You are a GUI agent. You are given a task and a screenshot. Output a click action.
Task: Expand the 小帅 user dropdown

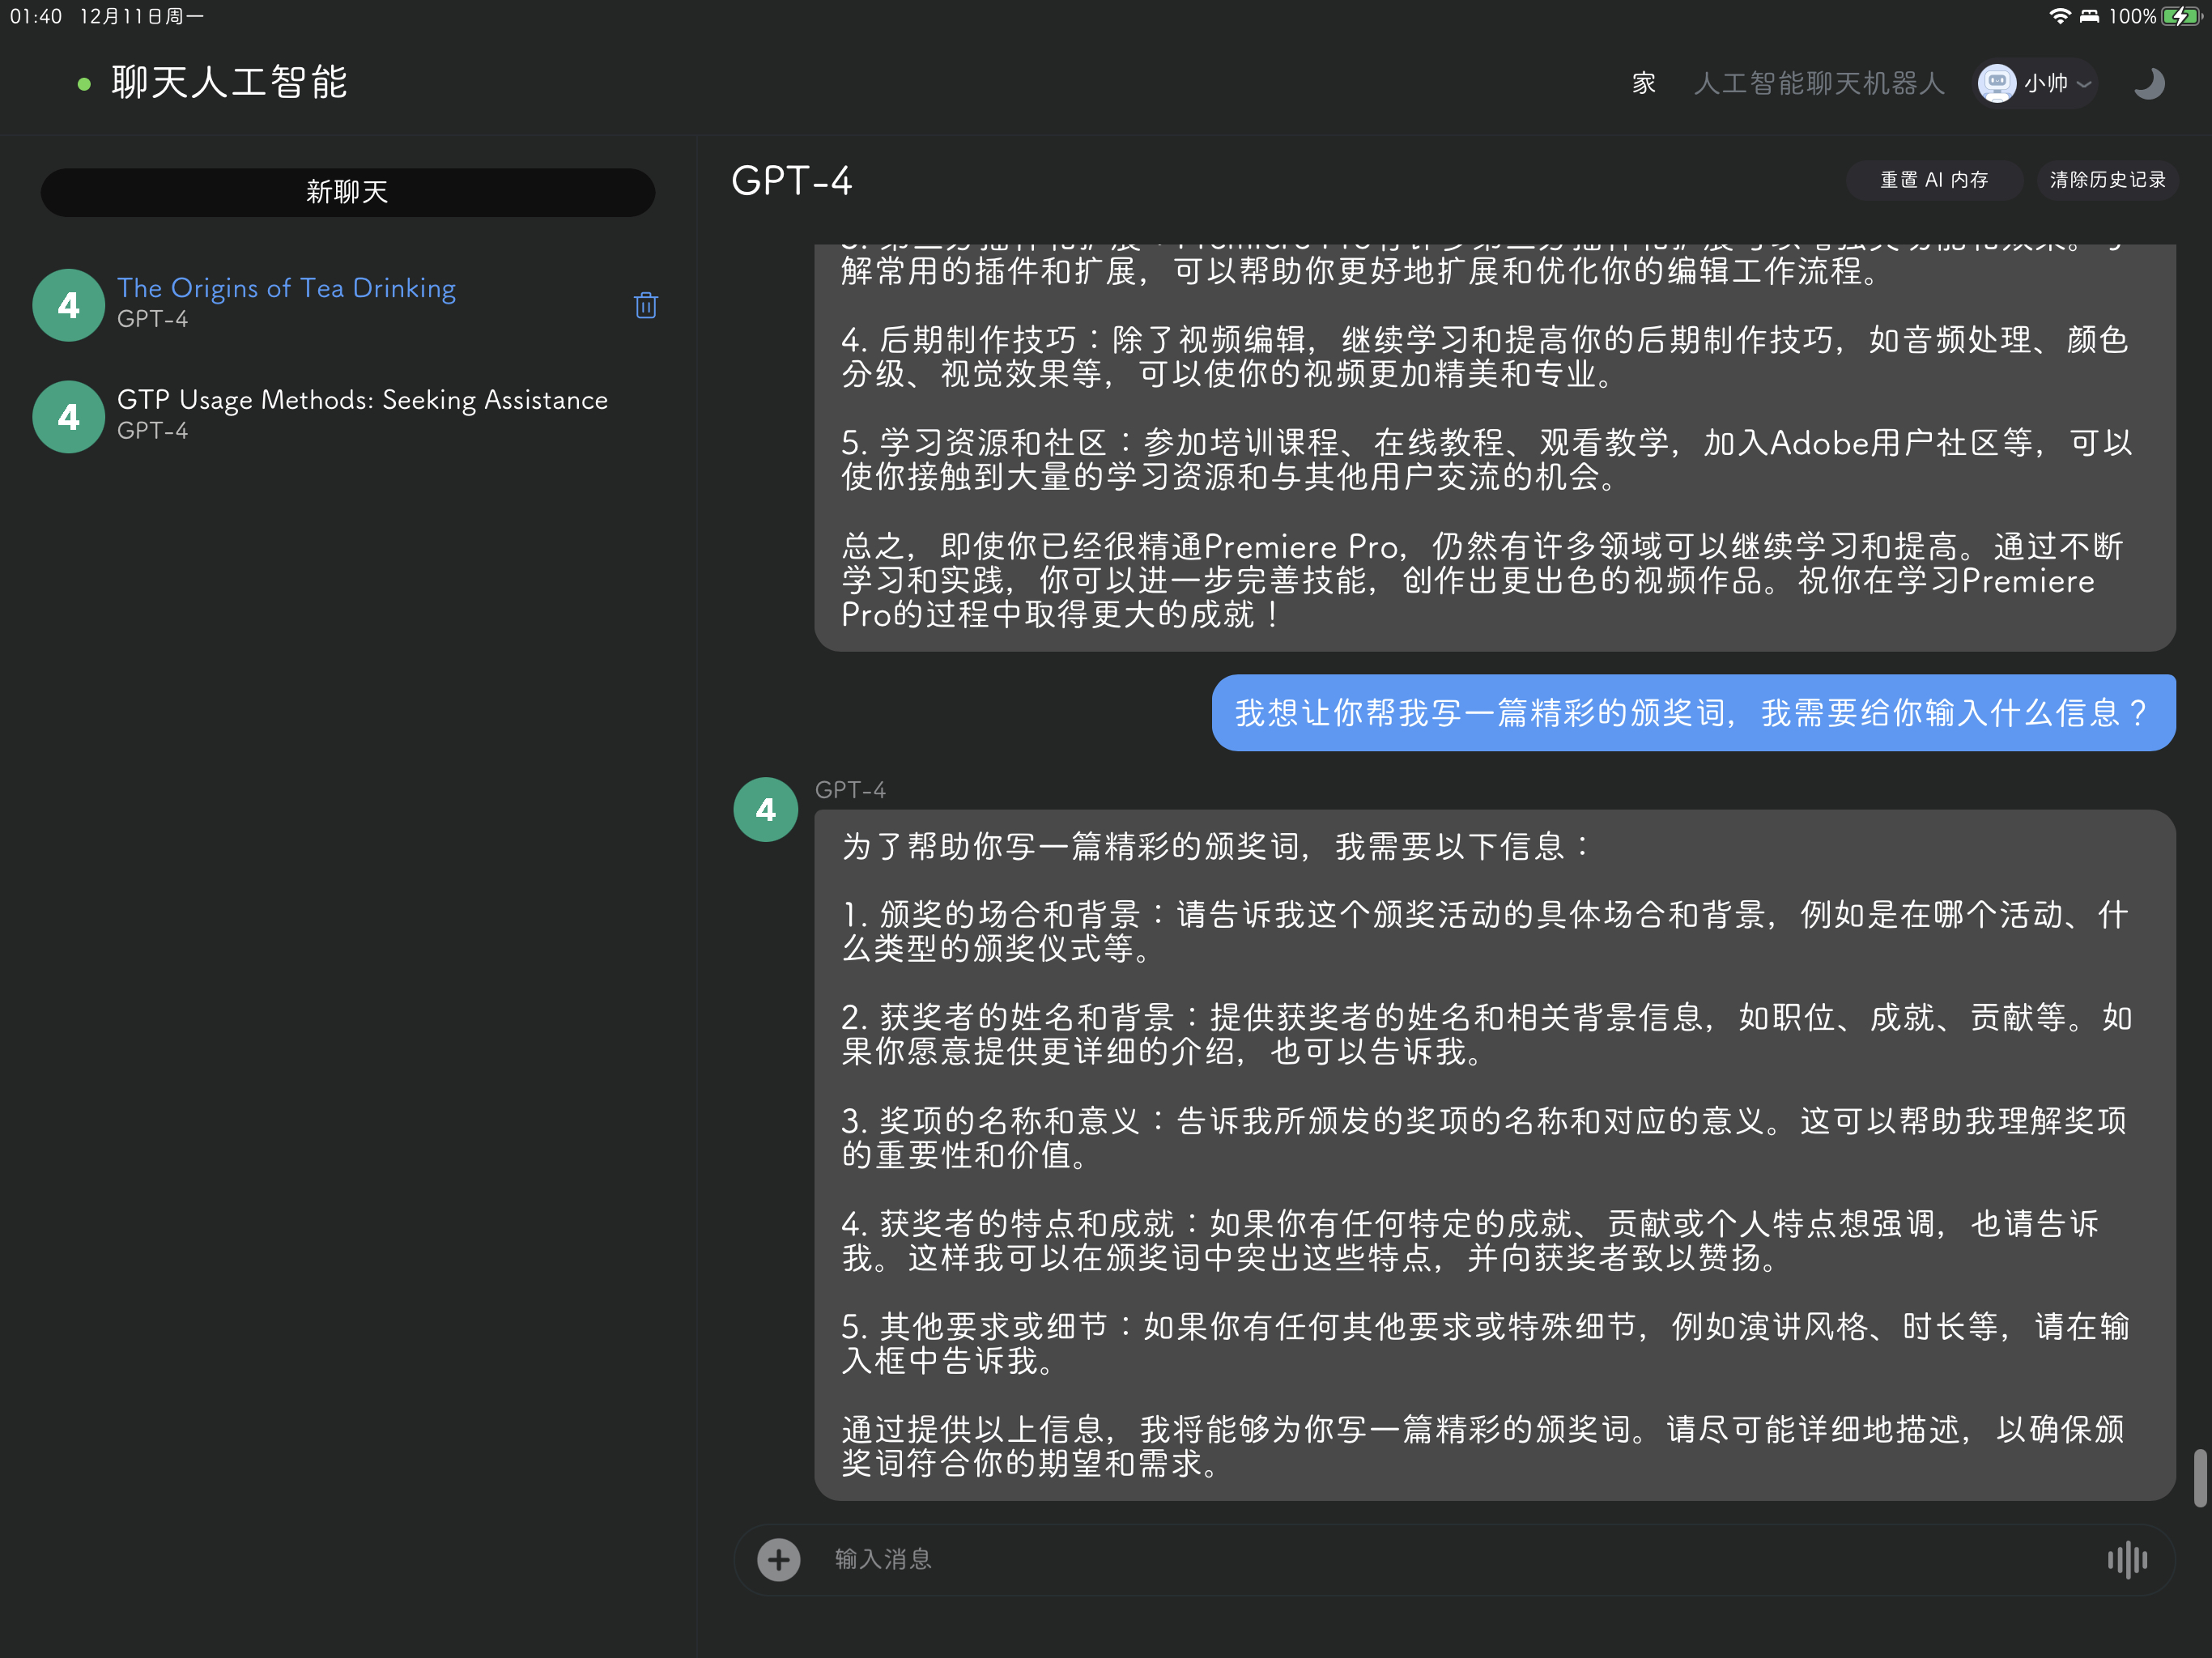pos(2084,83)
